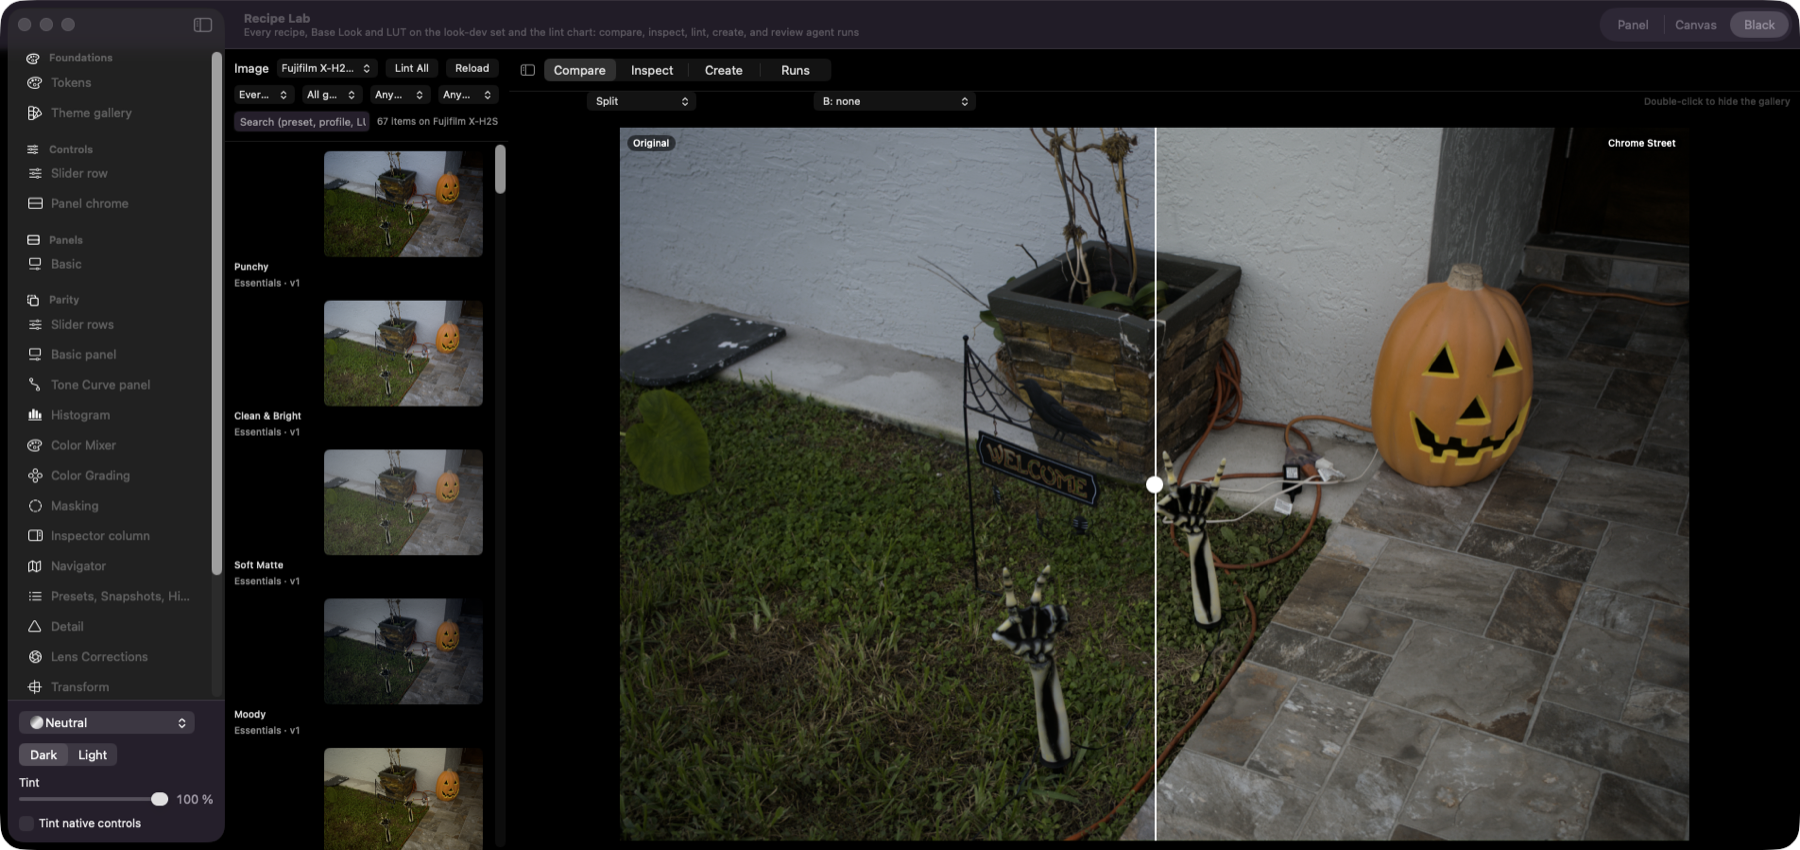Enable Tint native controls checkbox
Image resolution: width=1800 pixels, height=850 pixels.
[27, 824]
